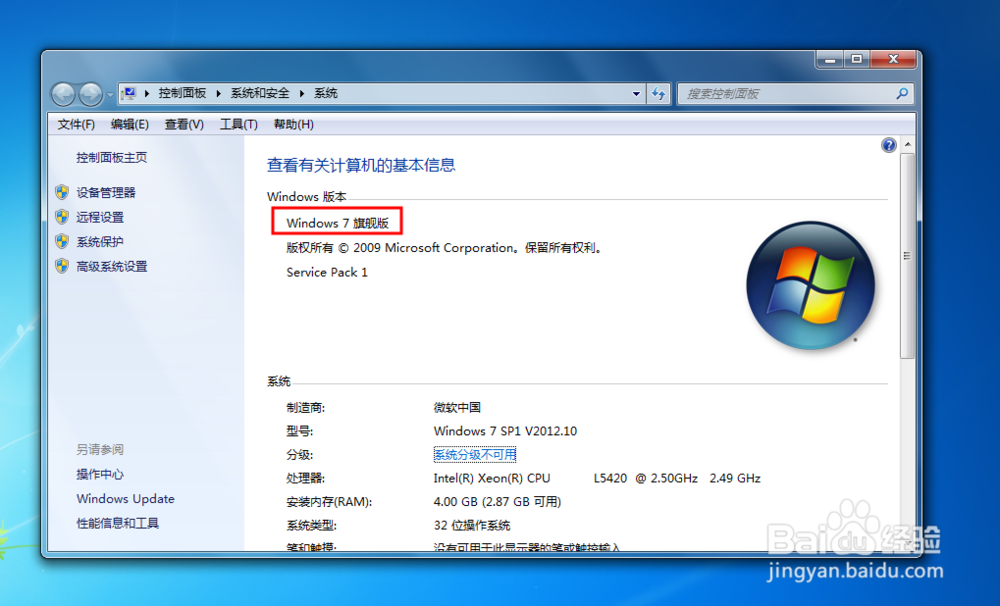Click the back navigation arrow

pos(62,93)
